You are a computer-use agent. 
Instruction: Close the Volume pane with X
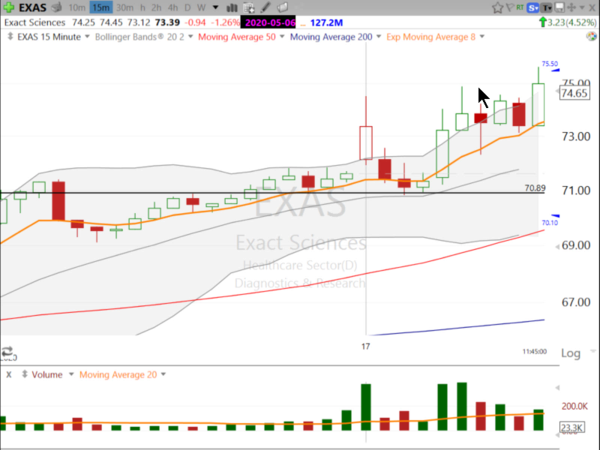[9, 375]
